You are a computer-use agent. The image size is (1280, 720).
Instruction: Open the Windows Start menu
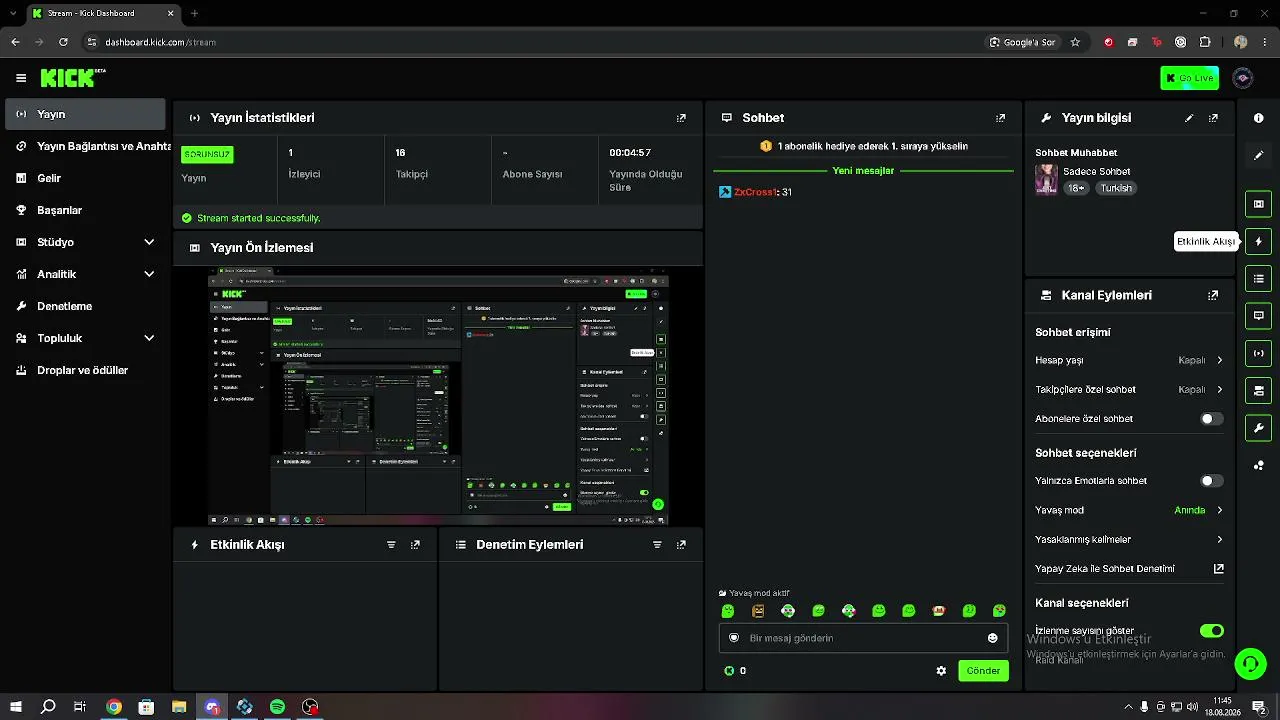[15, 707]
